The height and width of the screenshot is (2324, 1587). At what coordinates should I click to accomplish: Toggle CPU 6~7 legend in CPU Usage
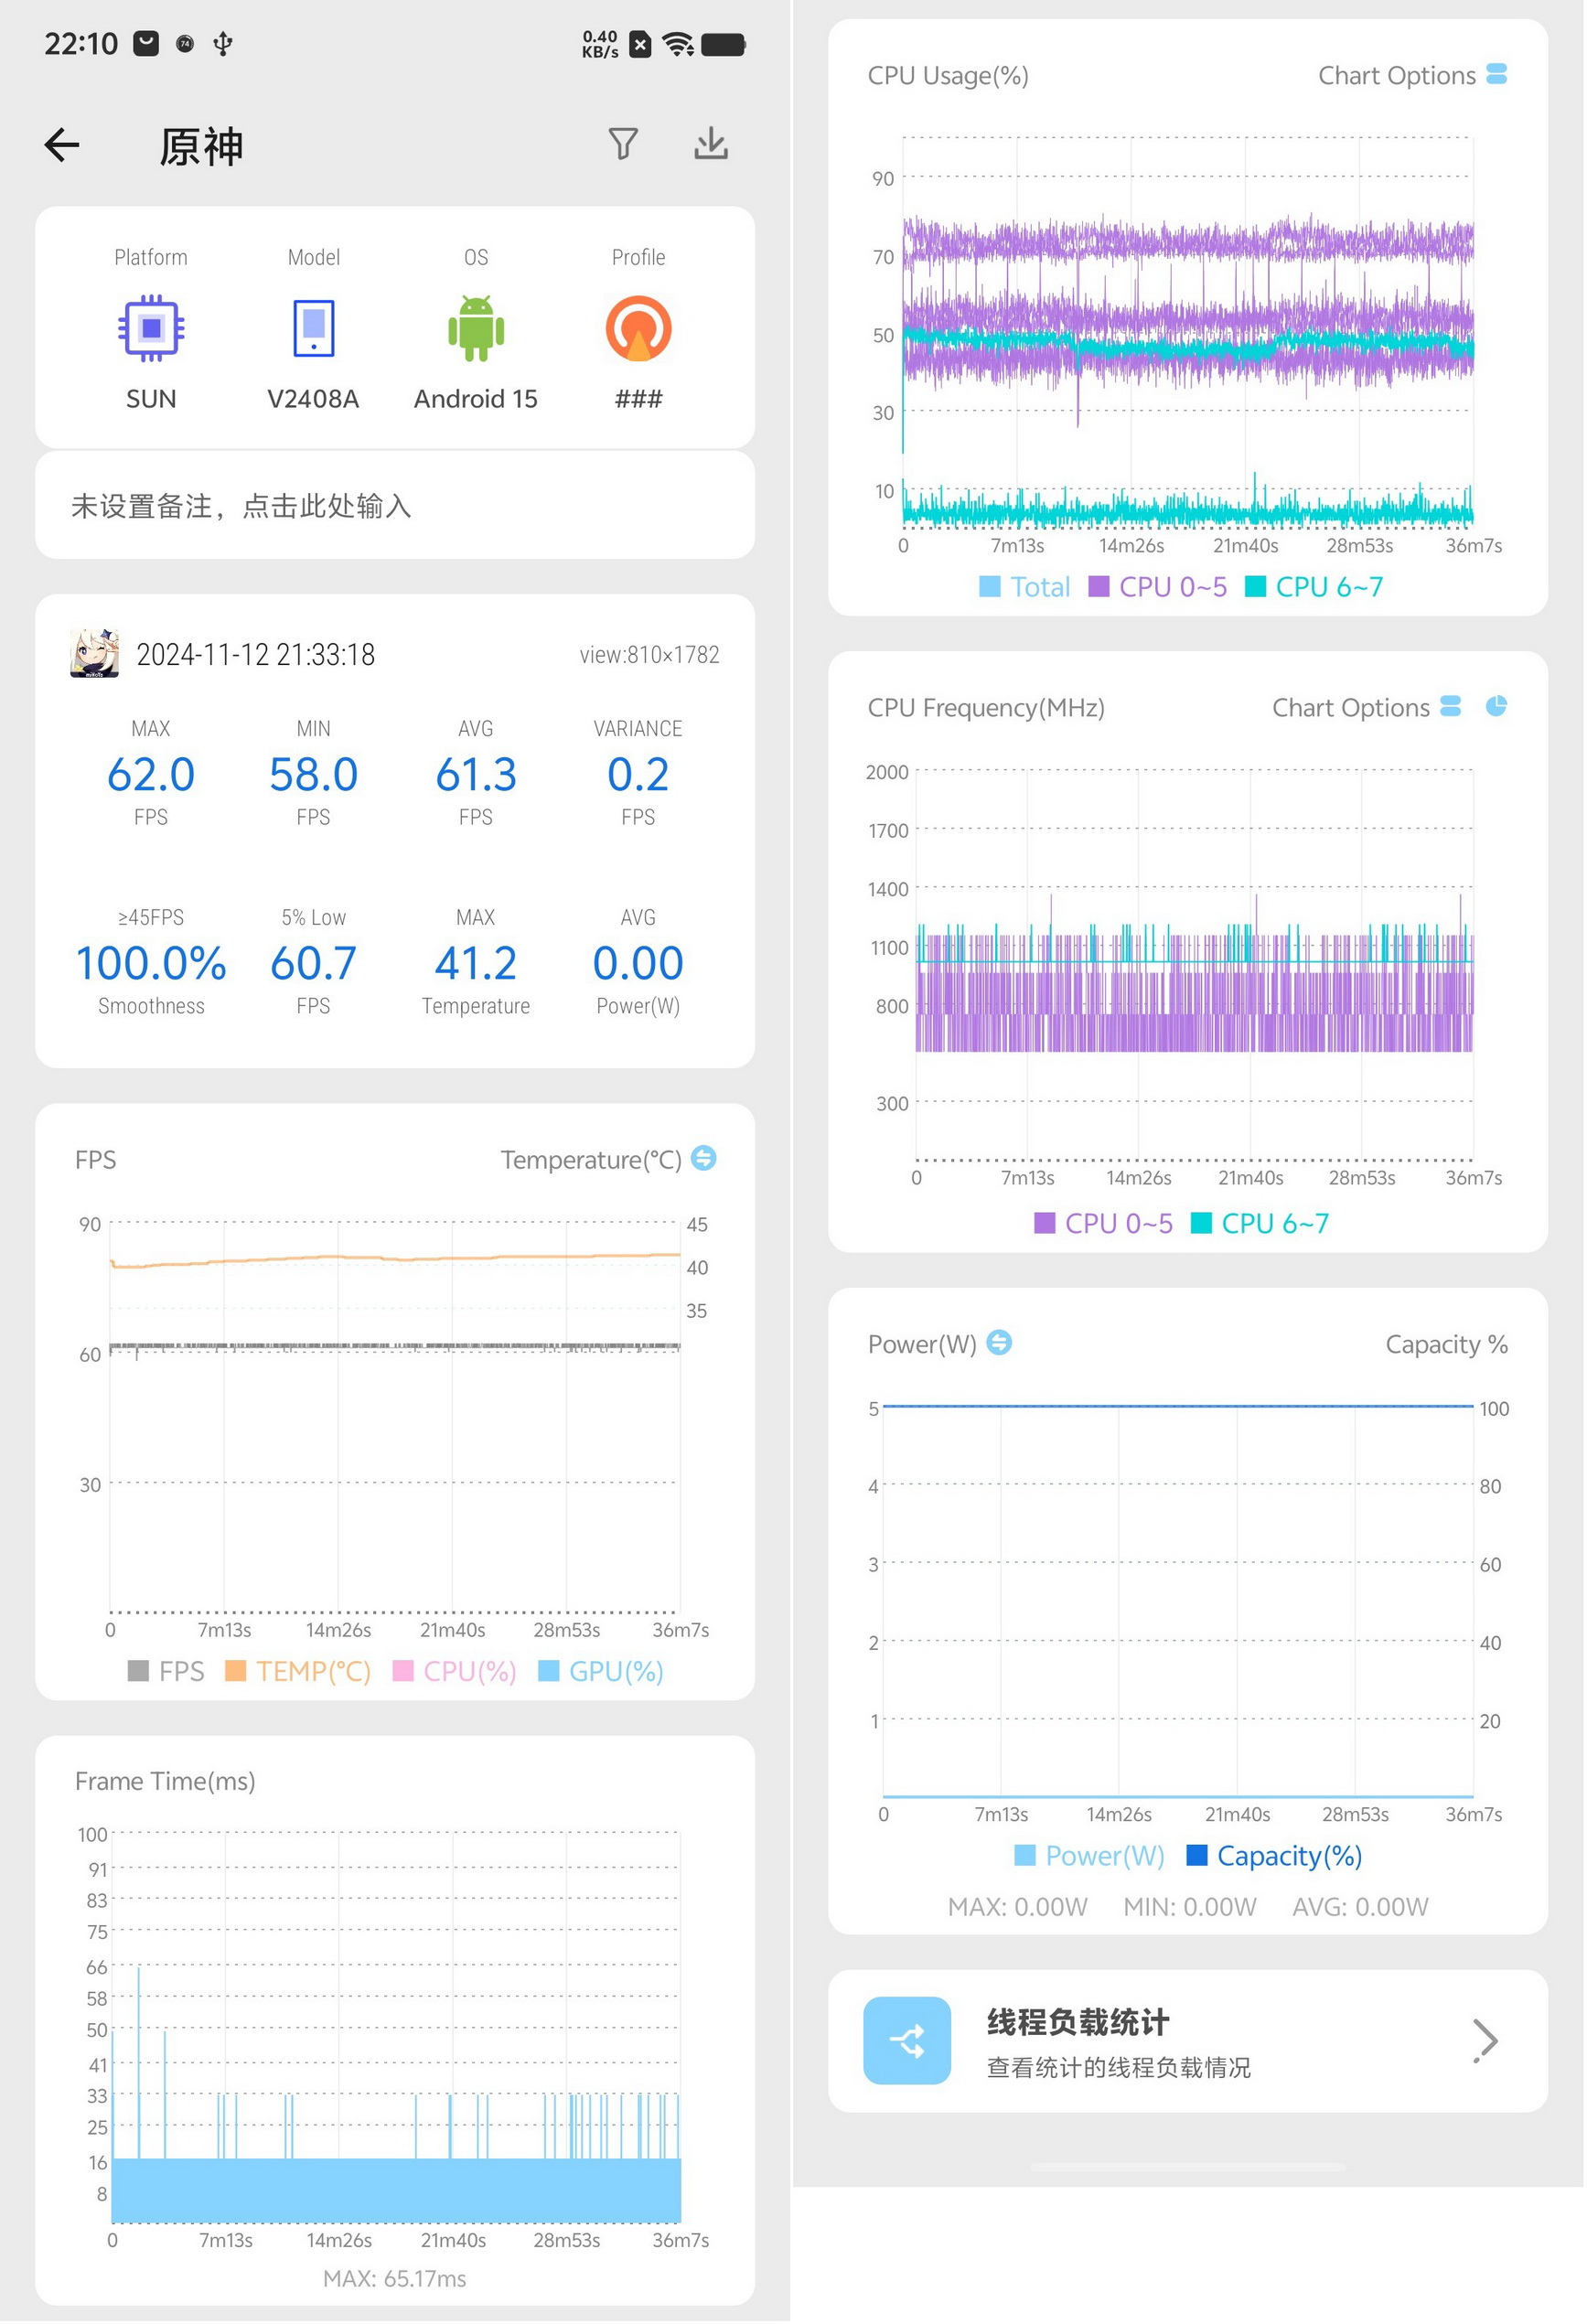1315,587
